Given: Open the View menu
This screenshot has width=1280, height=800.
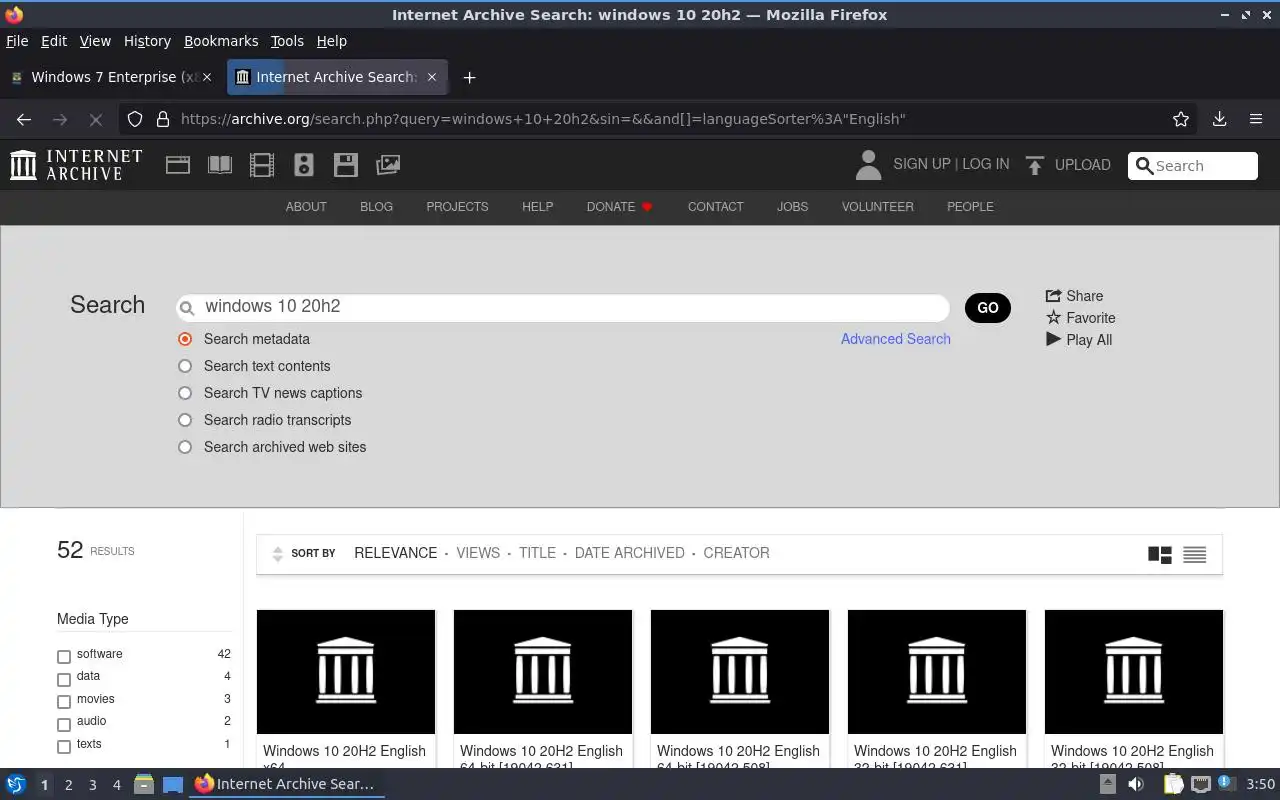Looking at the screenshot, I should click(x=95, y=41).
